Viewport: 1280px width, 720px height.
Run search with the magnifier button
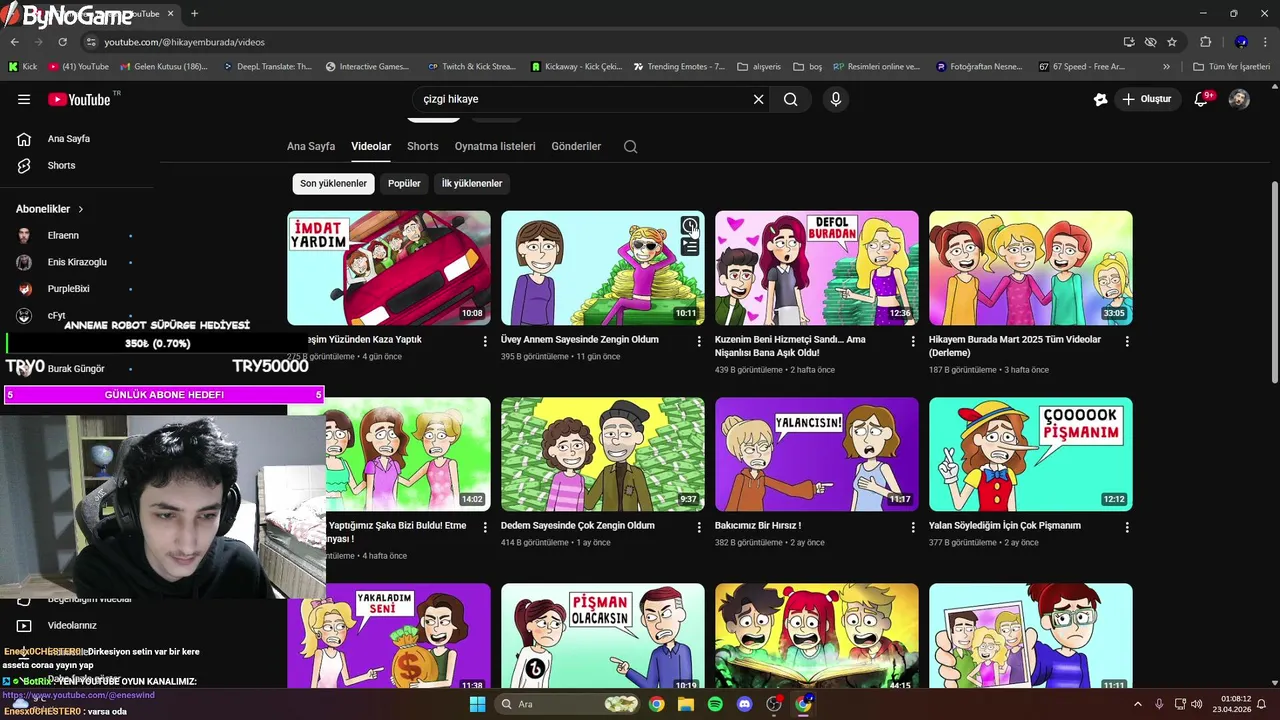pyautogui.click(x=790, y=99)
